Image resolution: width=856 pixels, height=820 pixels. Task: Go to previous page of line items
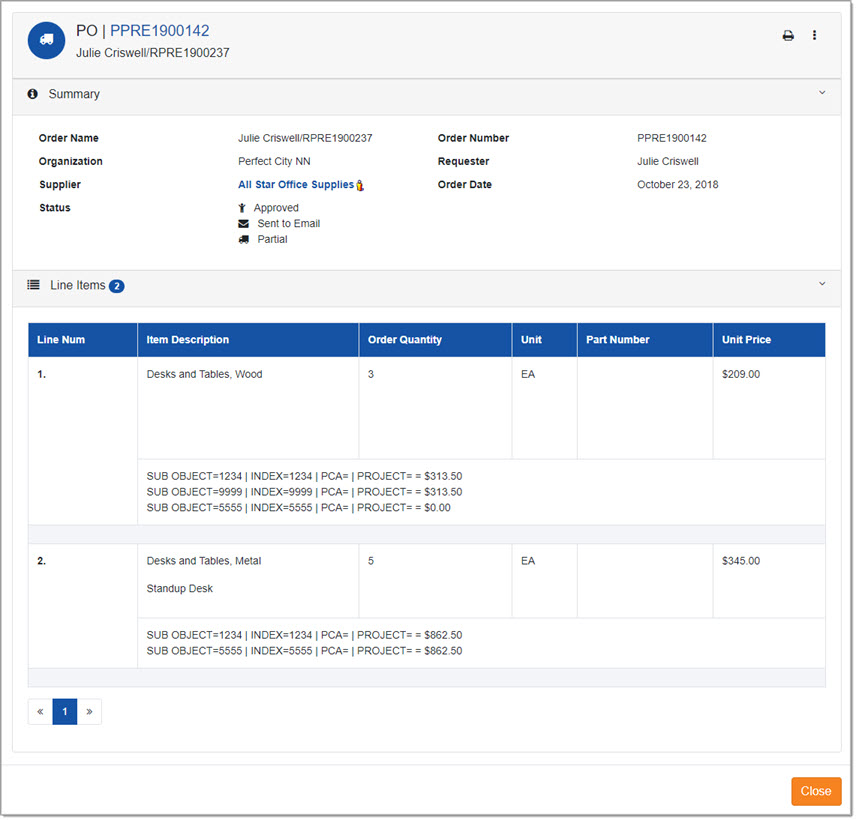click(40, 711)
